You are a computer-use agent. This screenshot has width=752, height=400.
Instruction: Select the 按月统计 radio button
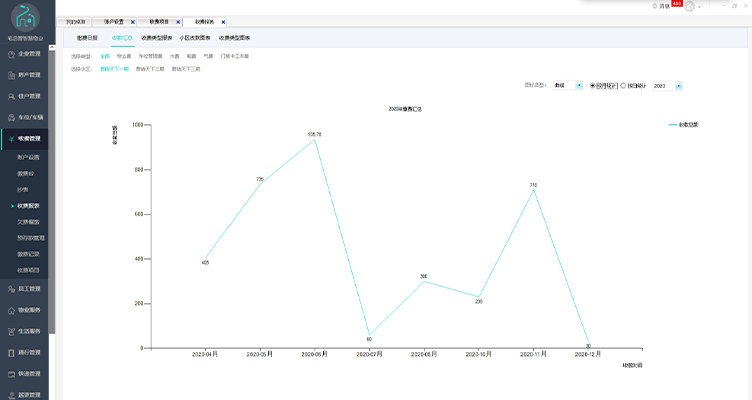594,86
